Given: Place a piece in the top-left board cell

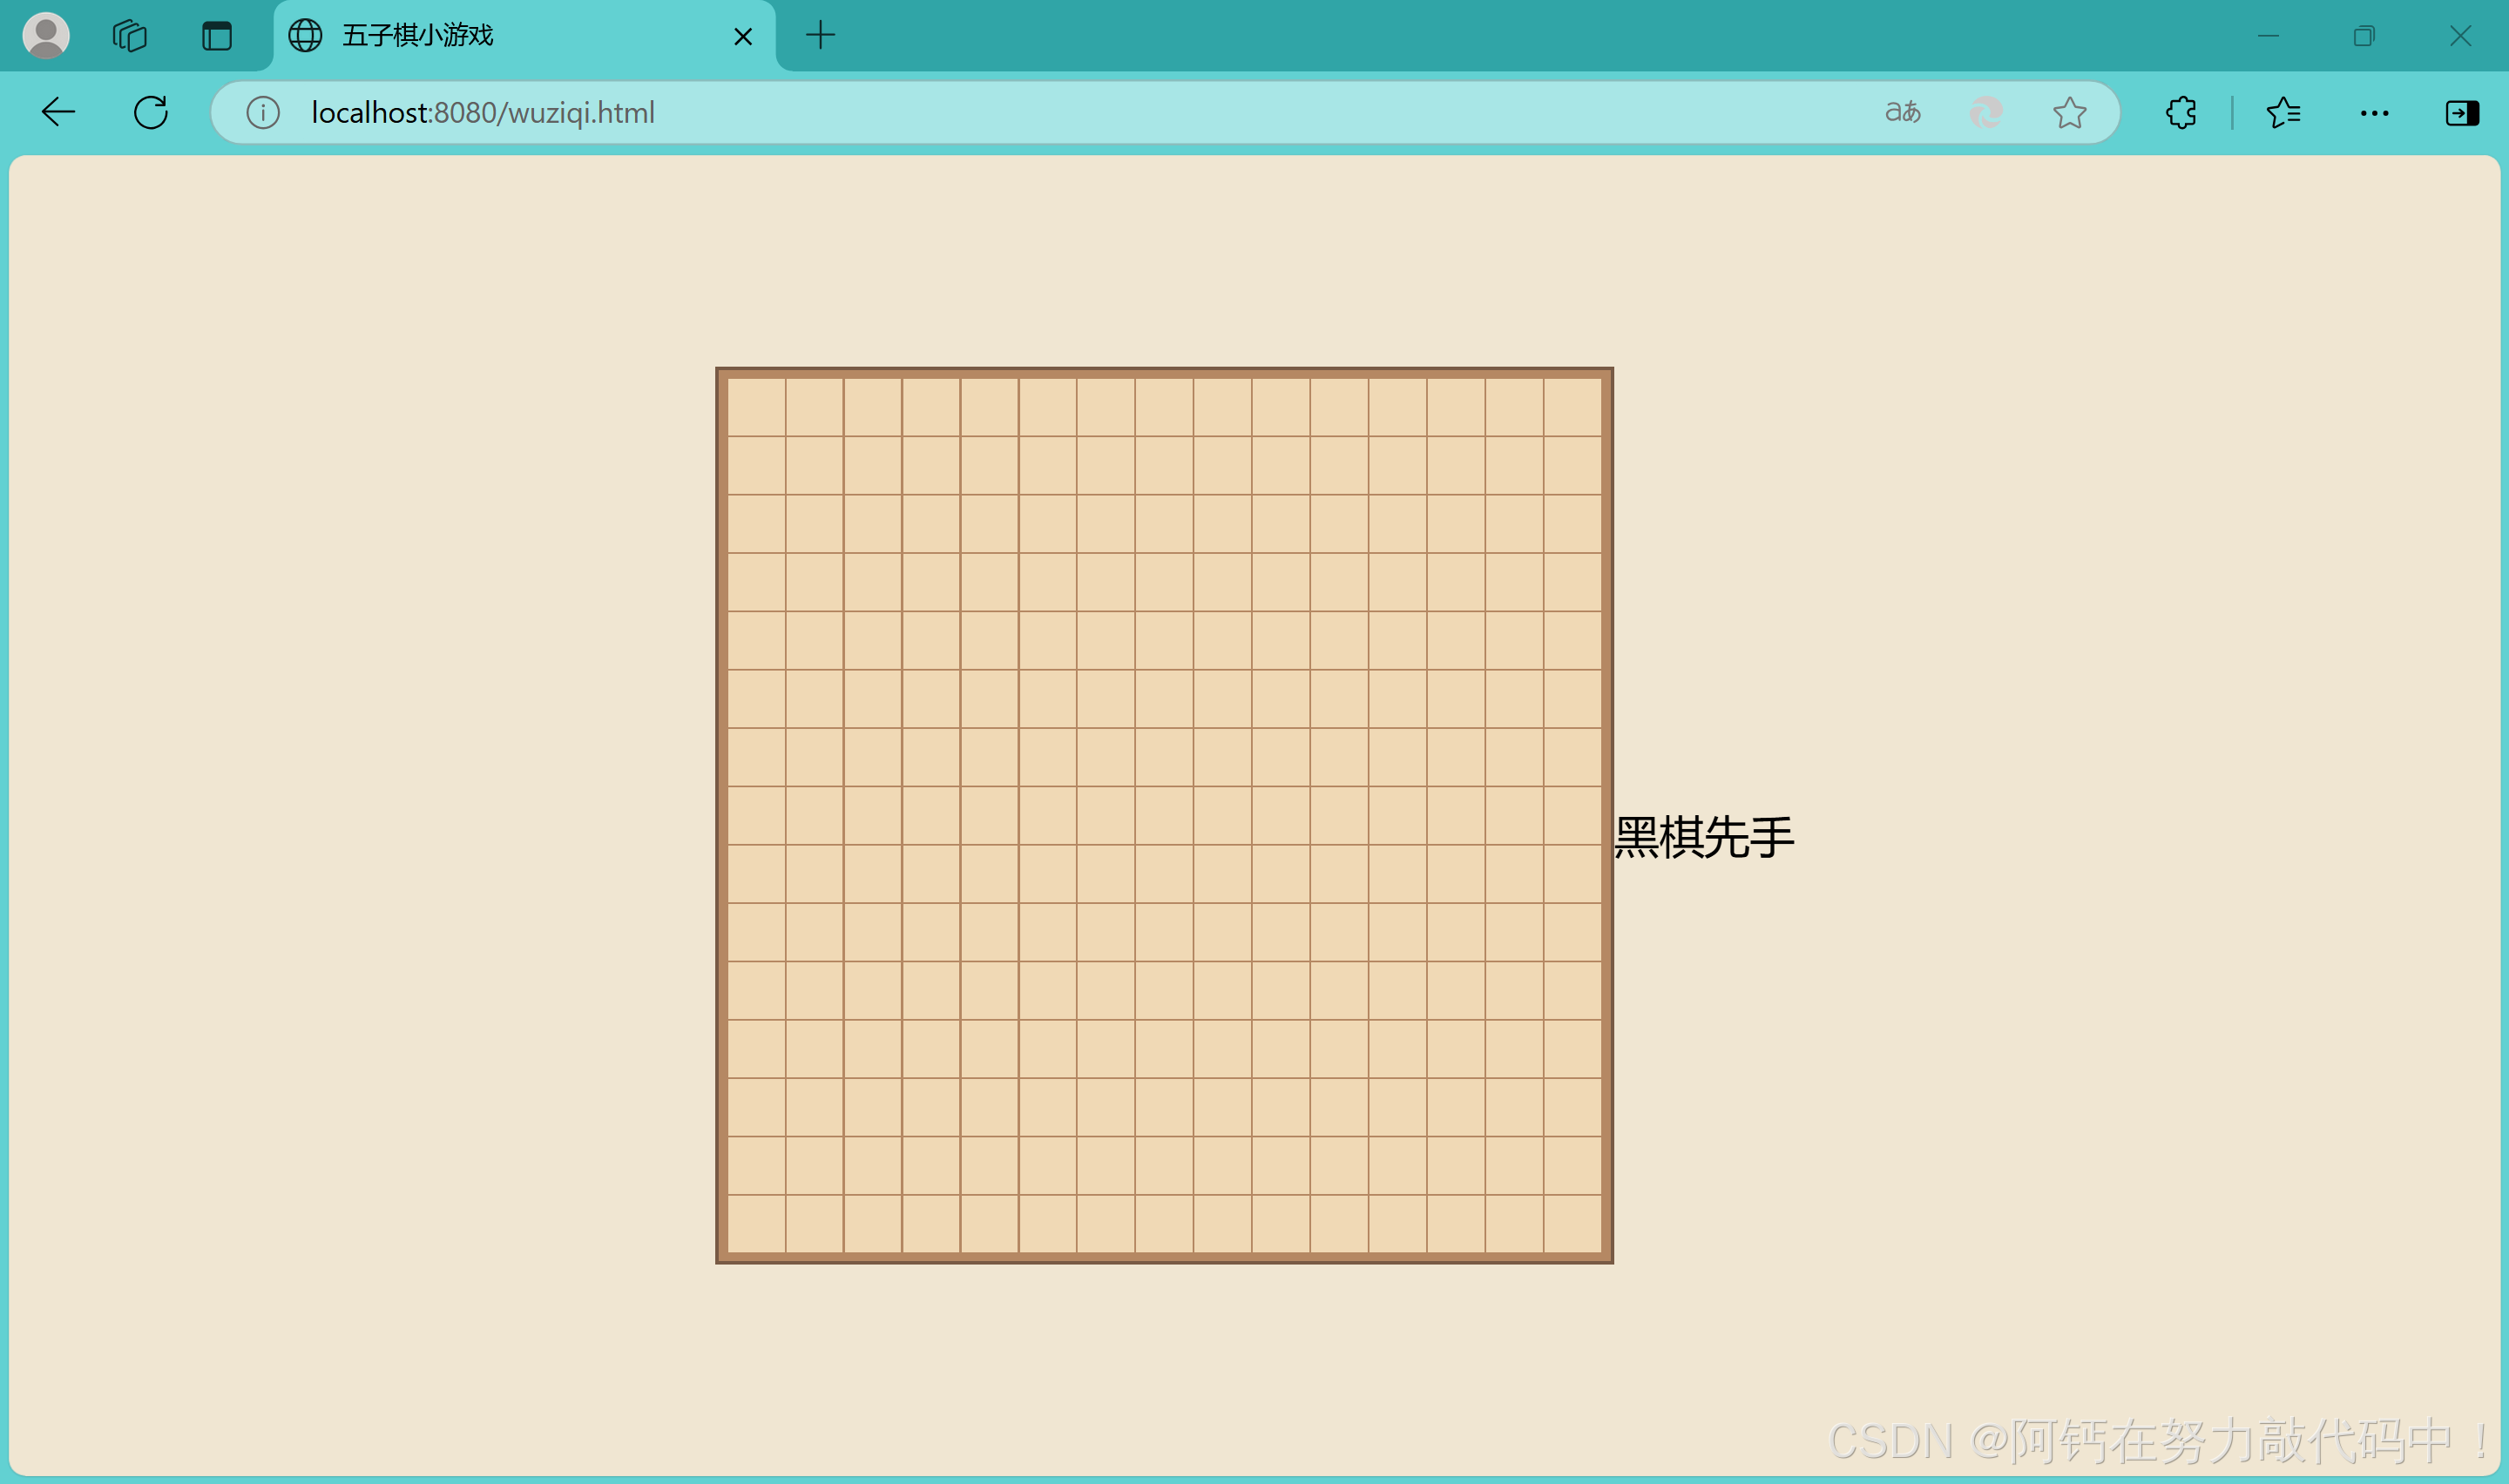Looking at the screenshot, I should (x=756, y=407).
